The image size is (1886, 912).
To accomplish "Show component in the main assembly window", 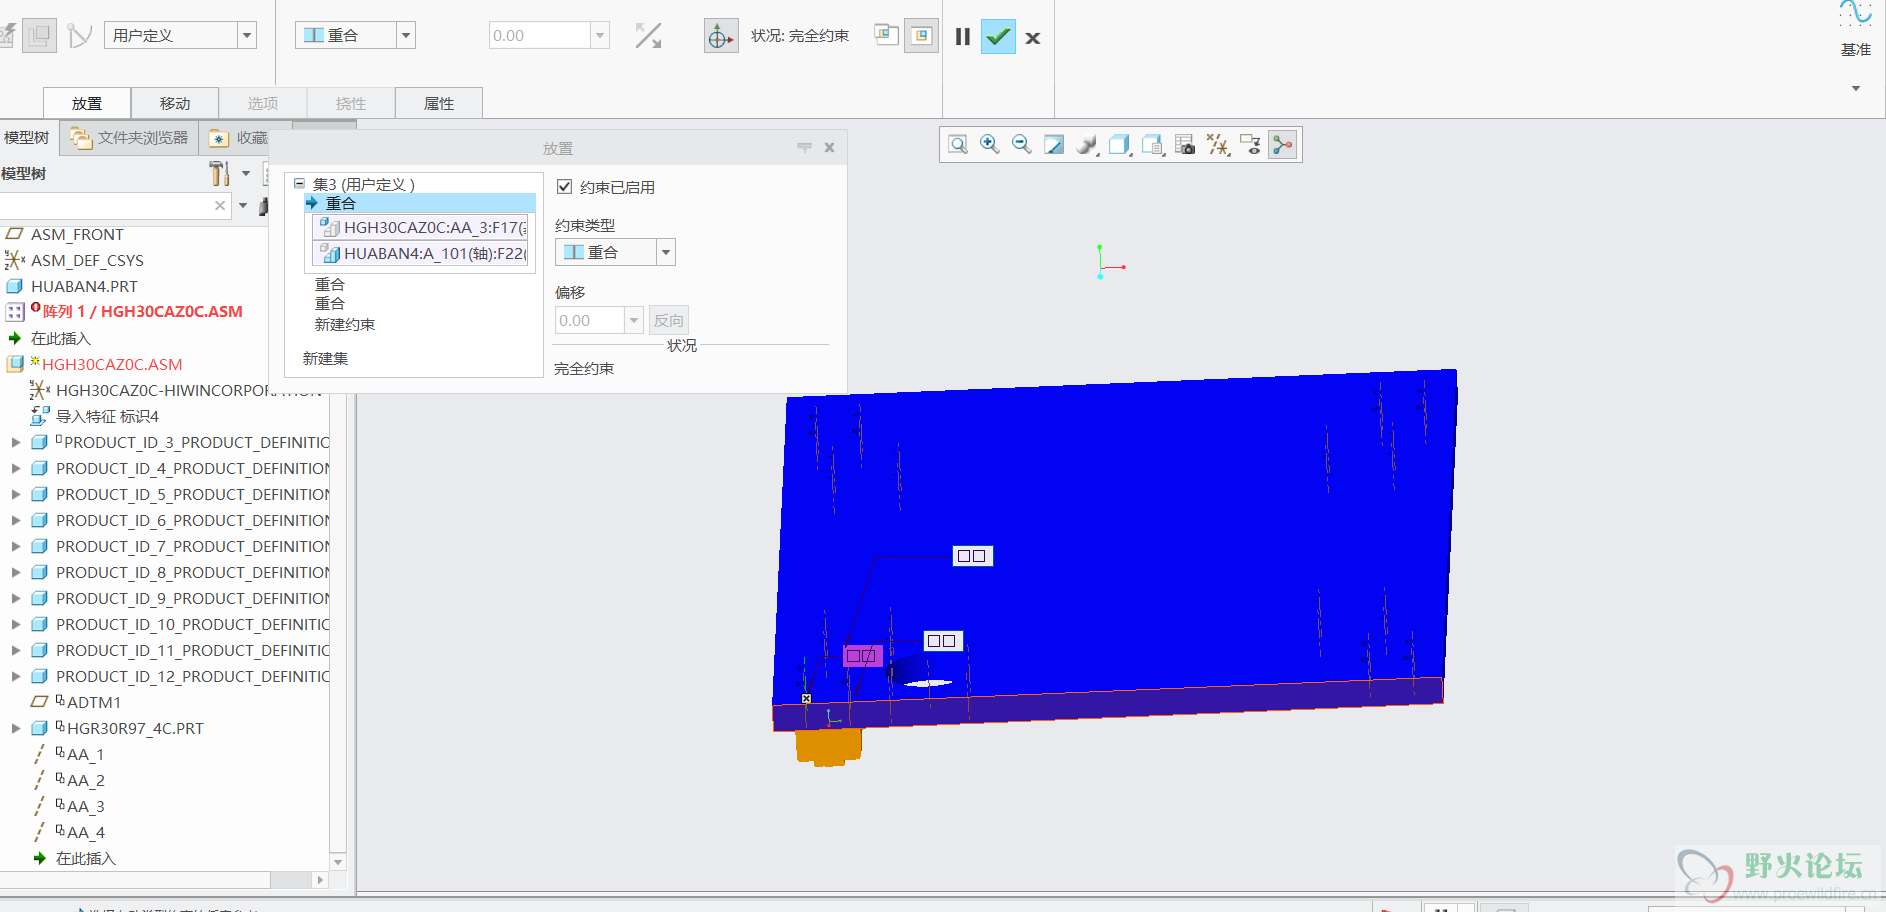I will pyautogui.click(x=921, y=36).
